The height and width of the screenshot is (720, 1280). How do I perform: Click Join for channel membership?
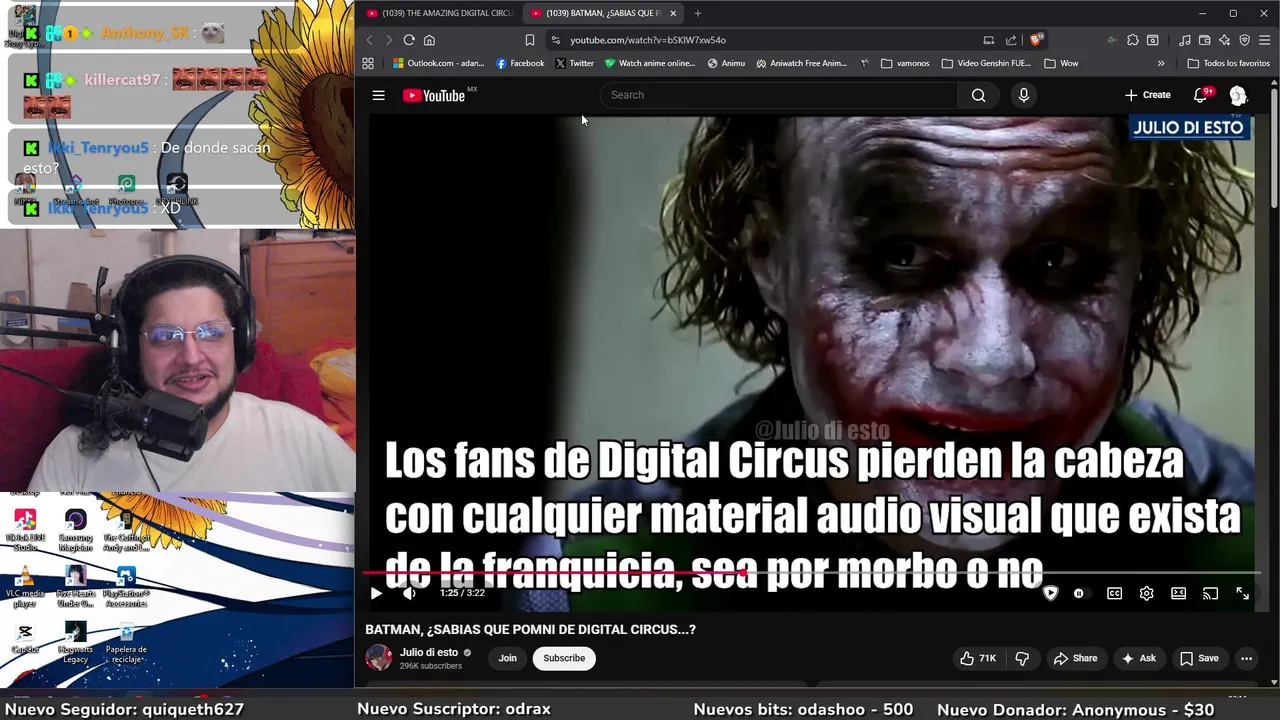(508, 658)
